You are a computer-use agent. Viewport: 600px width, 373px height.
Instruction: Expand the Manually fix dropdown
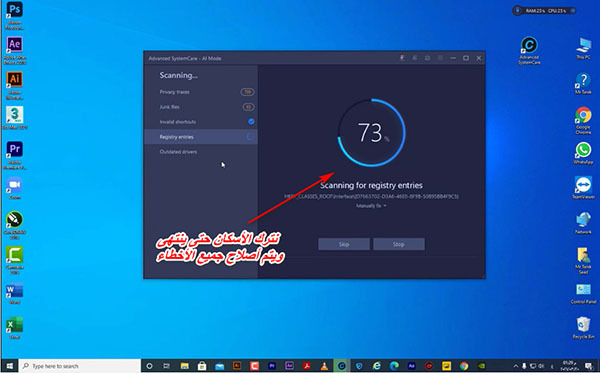(x=371, y=206)
